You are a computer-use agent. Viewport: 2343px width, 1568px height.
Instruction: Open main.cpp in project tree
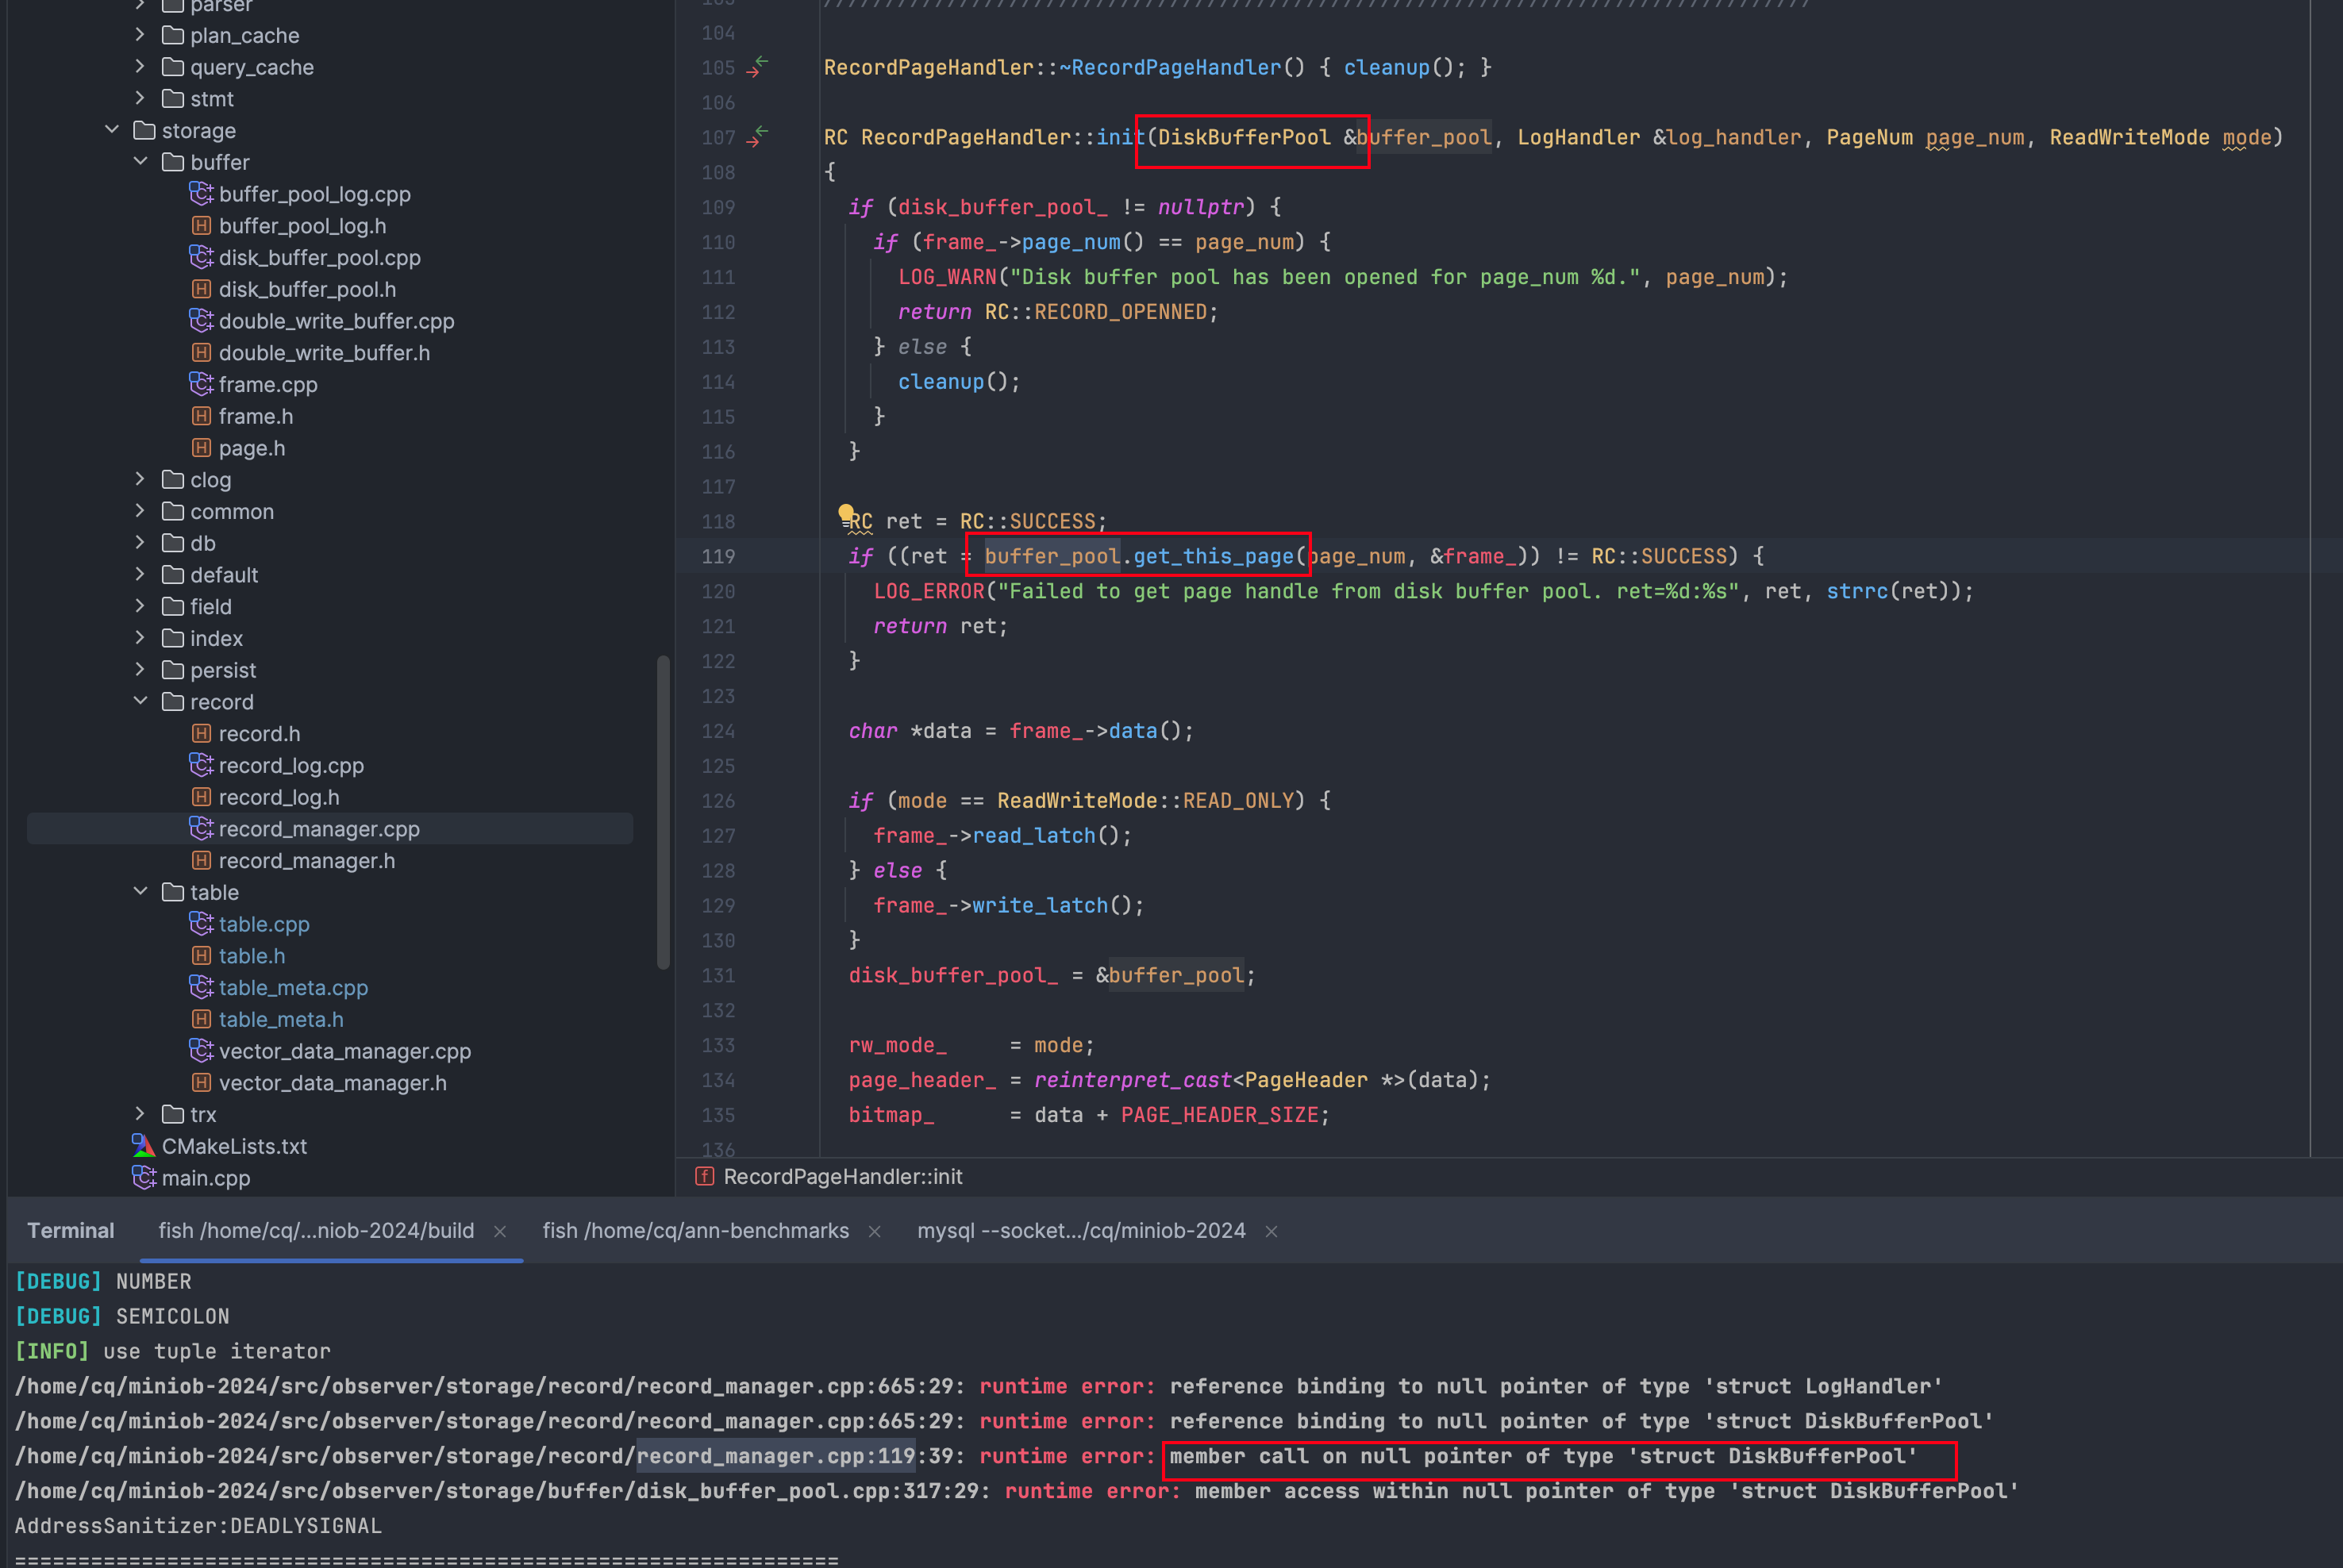pyautogui.click(x=205, y=1178)
